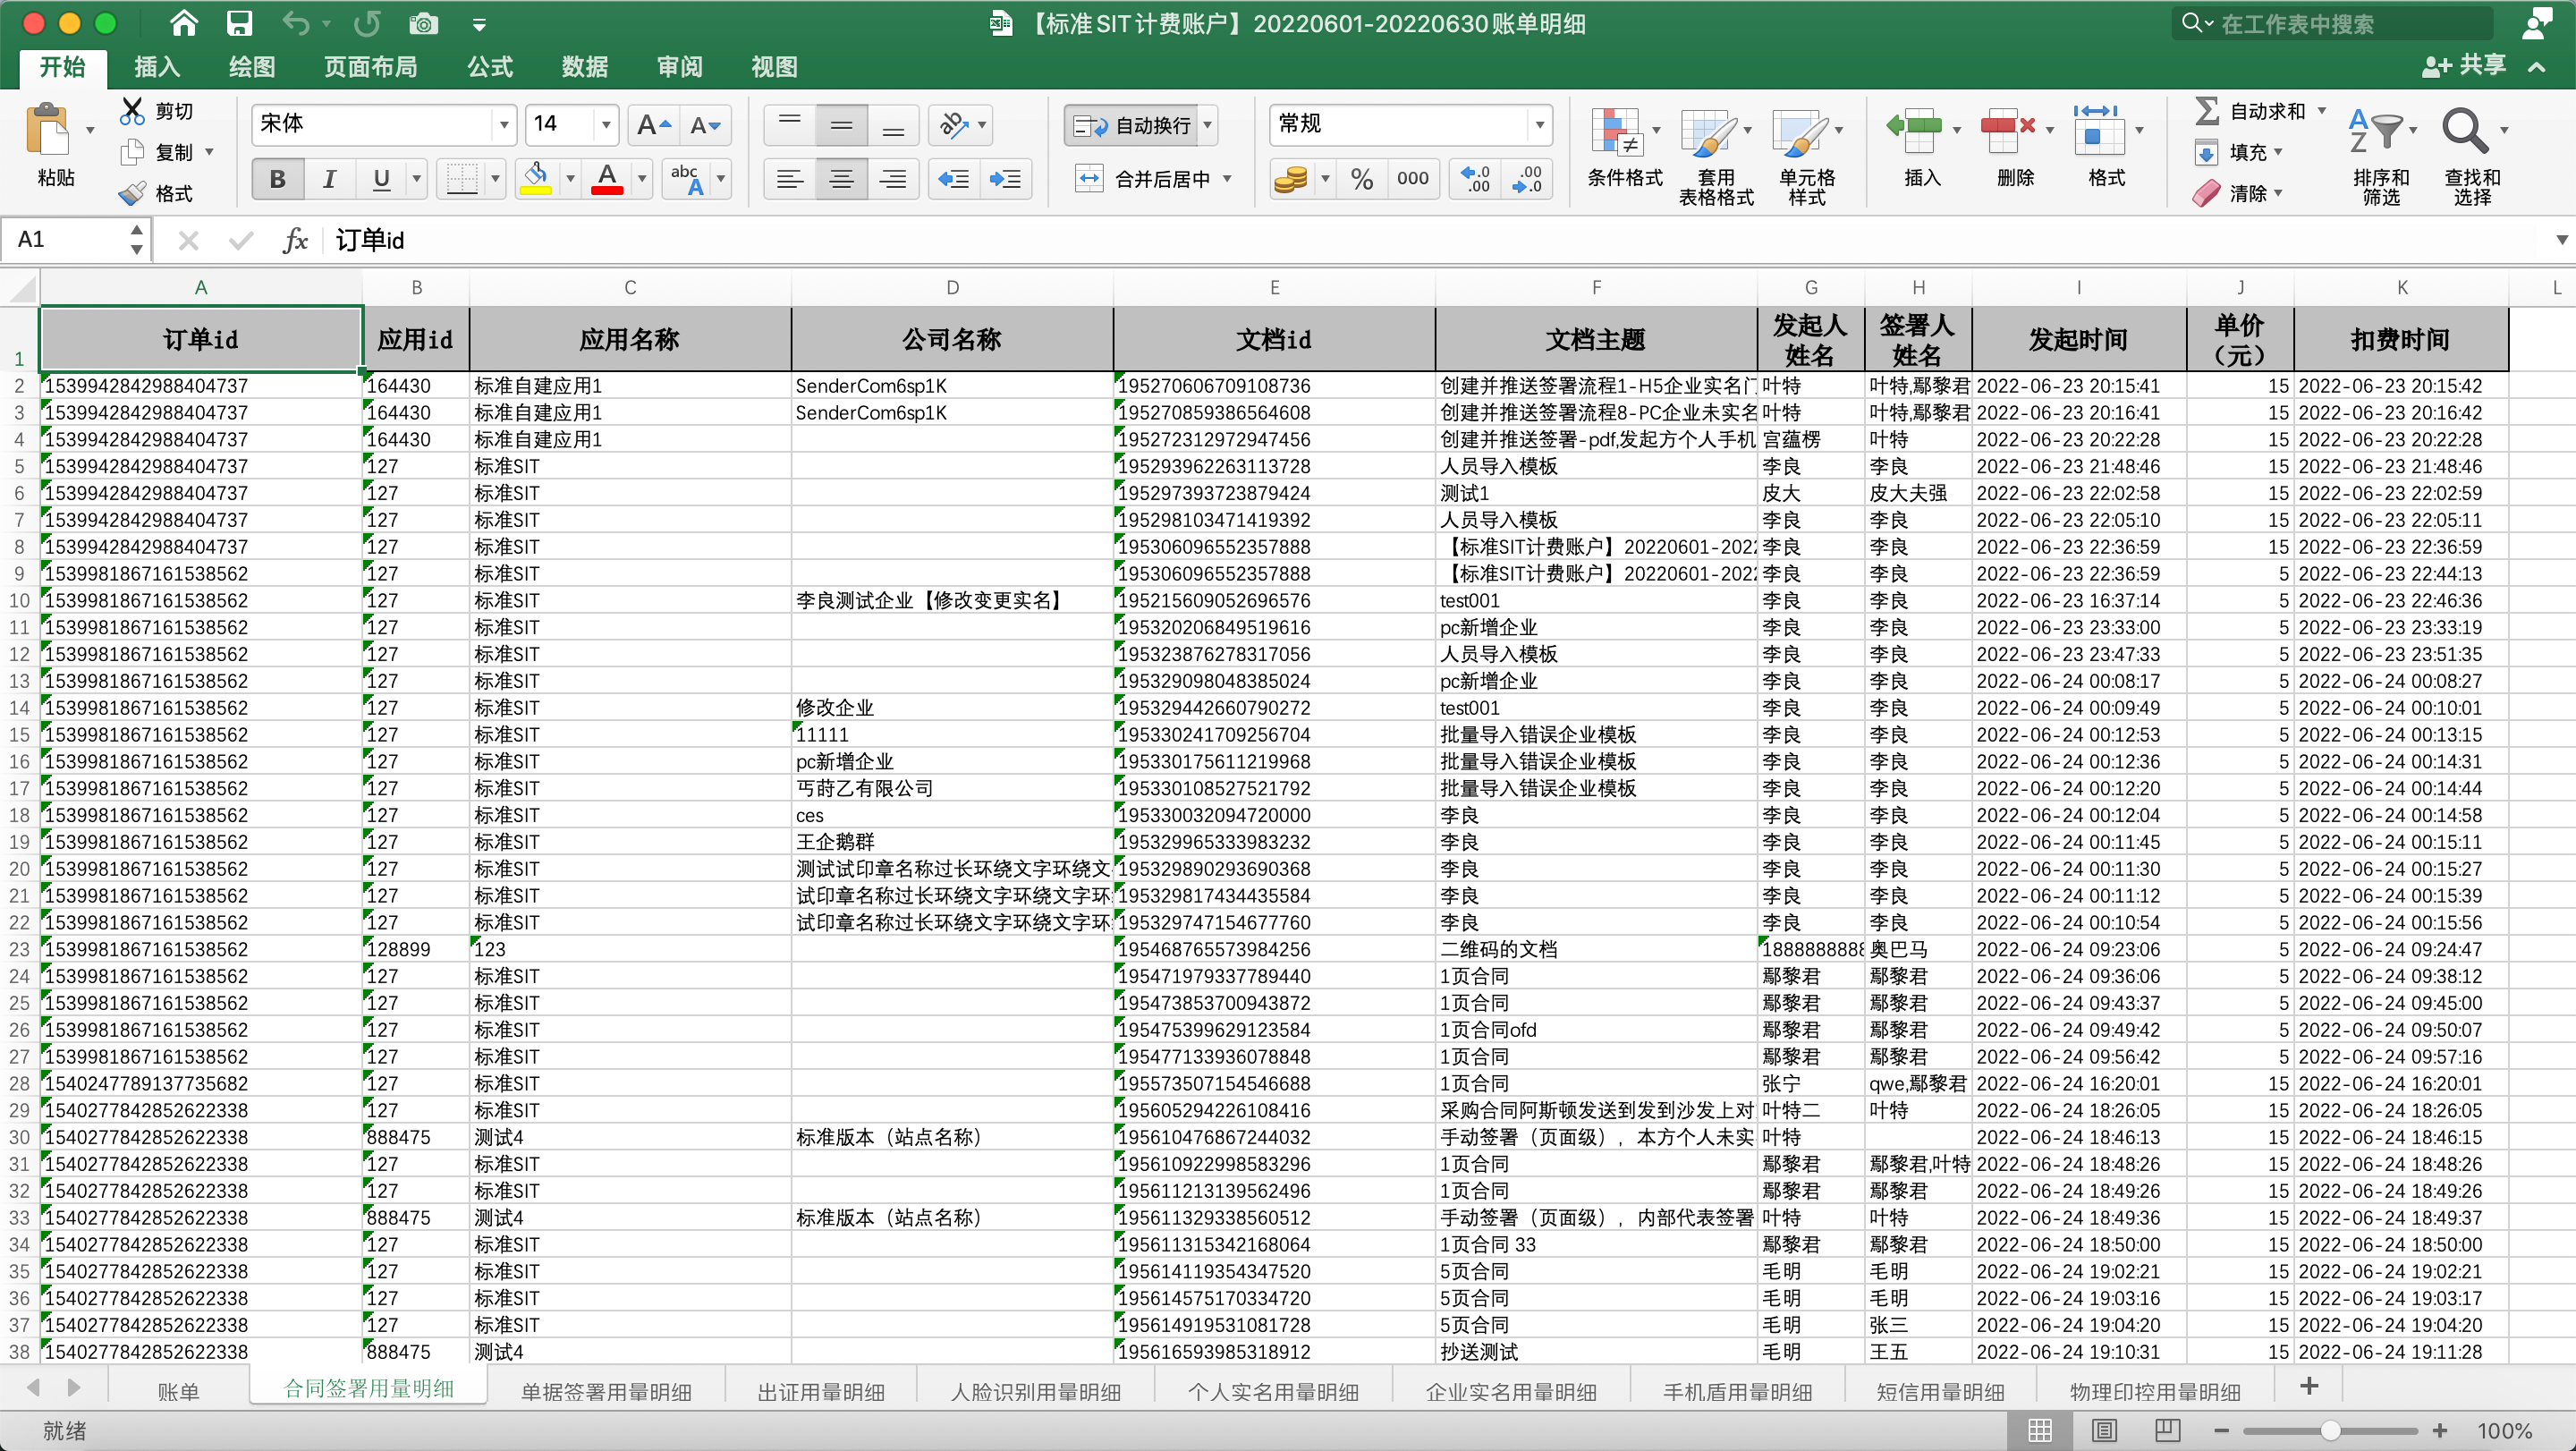Screen dimensions: 2576x1451
Task: Apply thousands separator format
Action: click(1412, 179)
